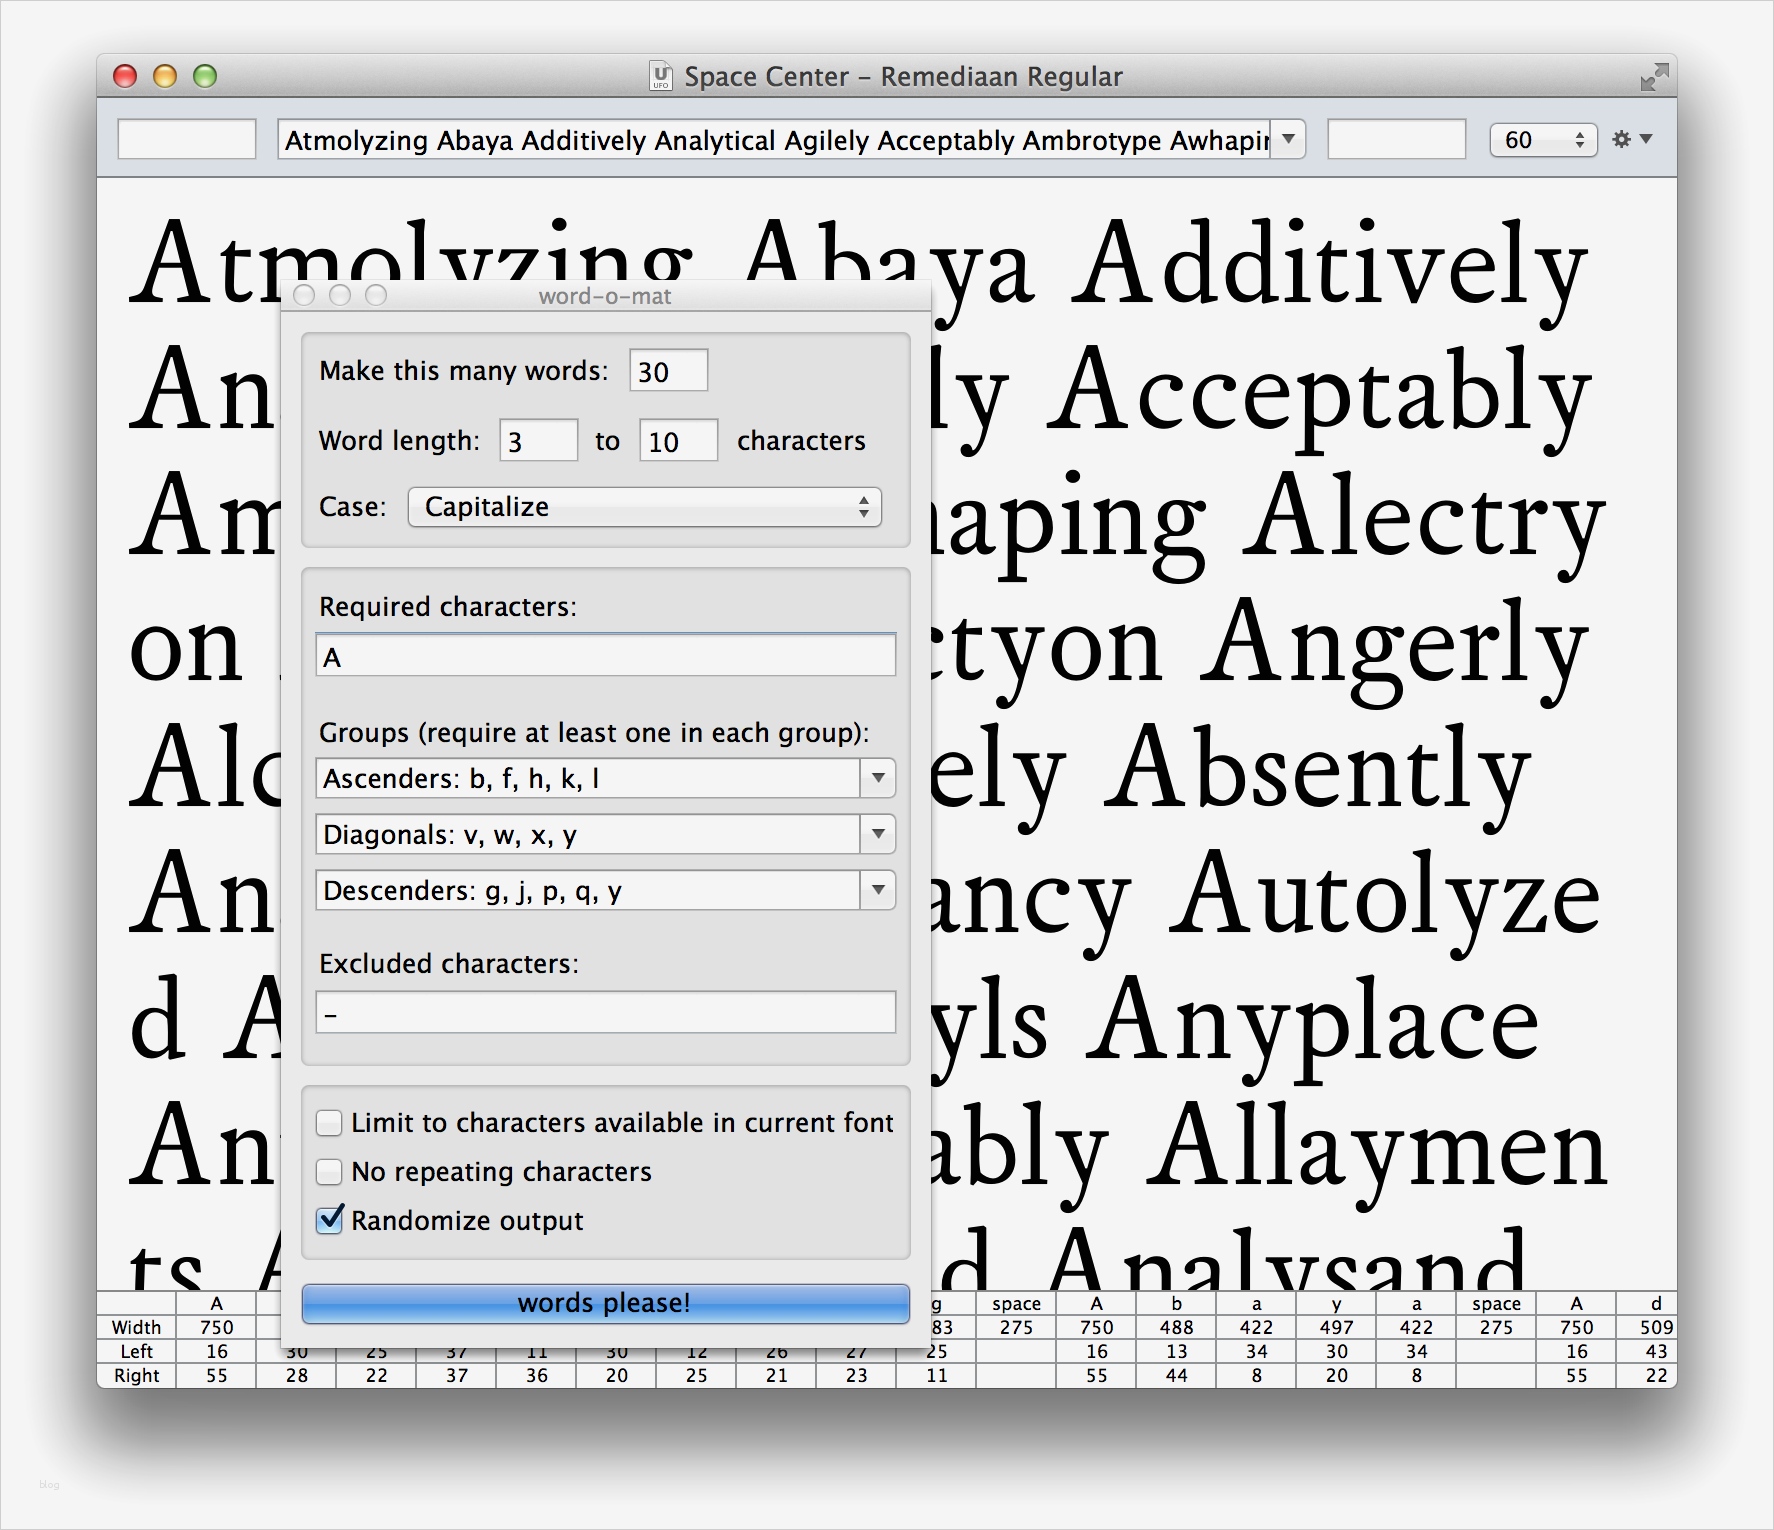The image size is (1774, 1530).
Task: Check the No repeating characters option
Action: pyautogui.click(x=329, y=1171)
